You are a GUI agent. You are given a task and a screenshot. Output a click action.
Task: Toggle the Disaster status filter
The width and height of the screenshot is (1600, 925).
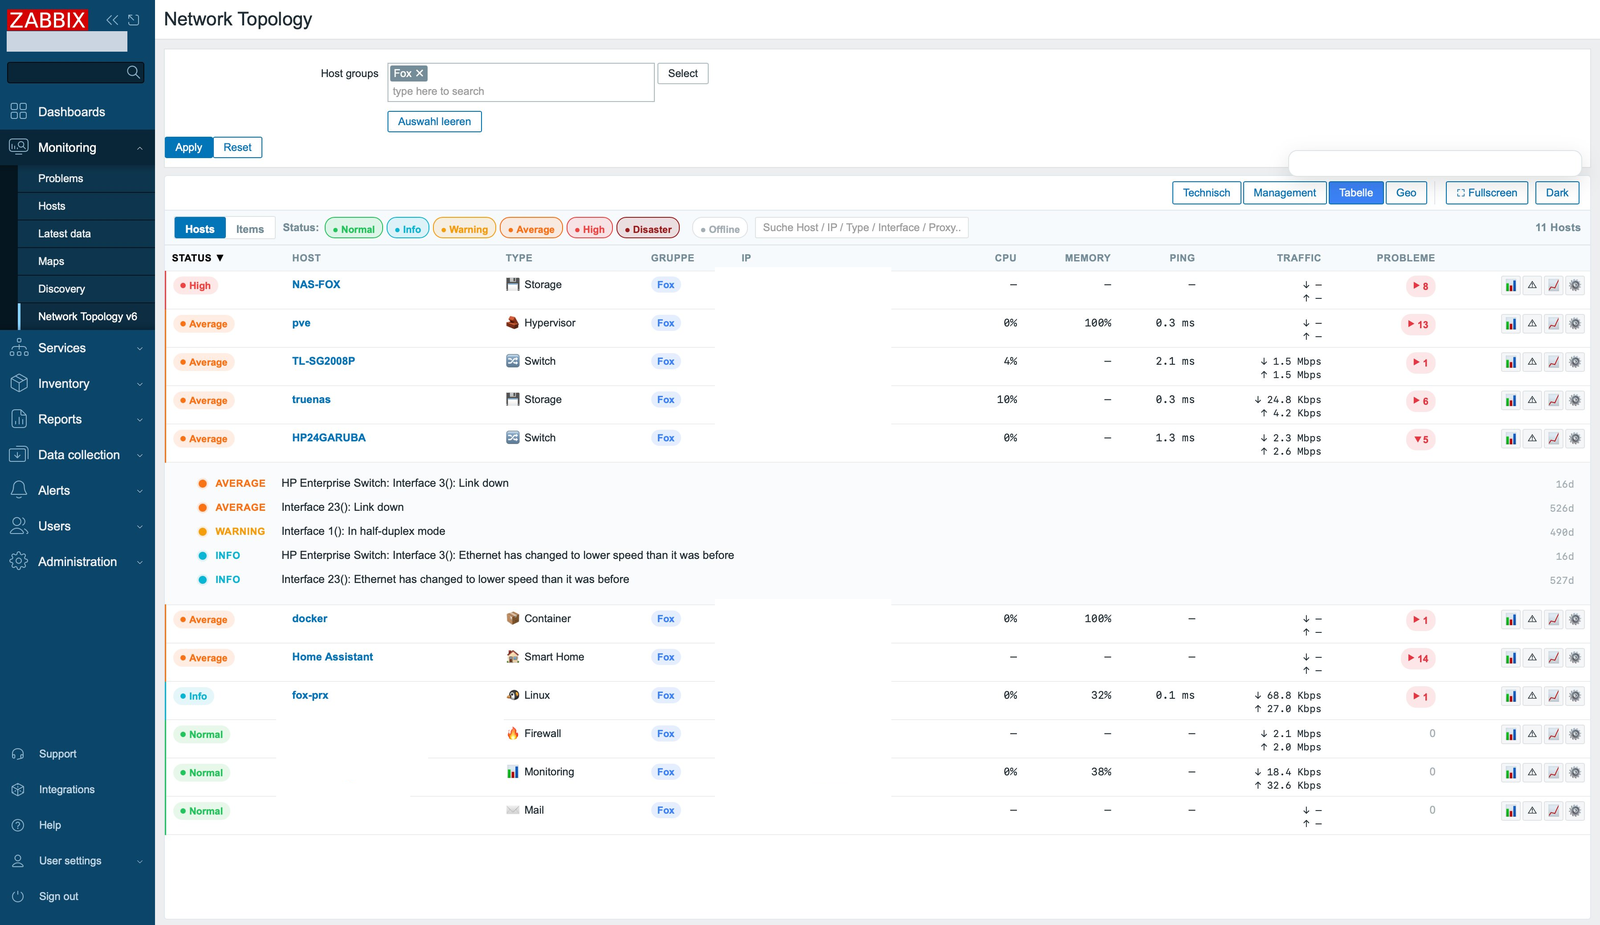648,229
